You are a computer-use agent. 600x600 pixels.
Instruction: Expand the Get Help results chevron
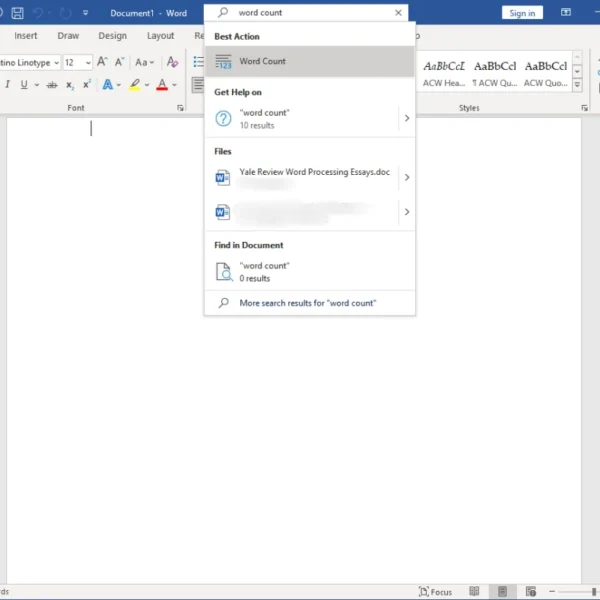407,118
